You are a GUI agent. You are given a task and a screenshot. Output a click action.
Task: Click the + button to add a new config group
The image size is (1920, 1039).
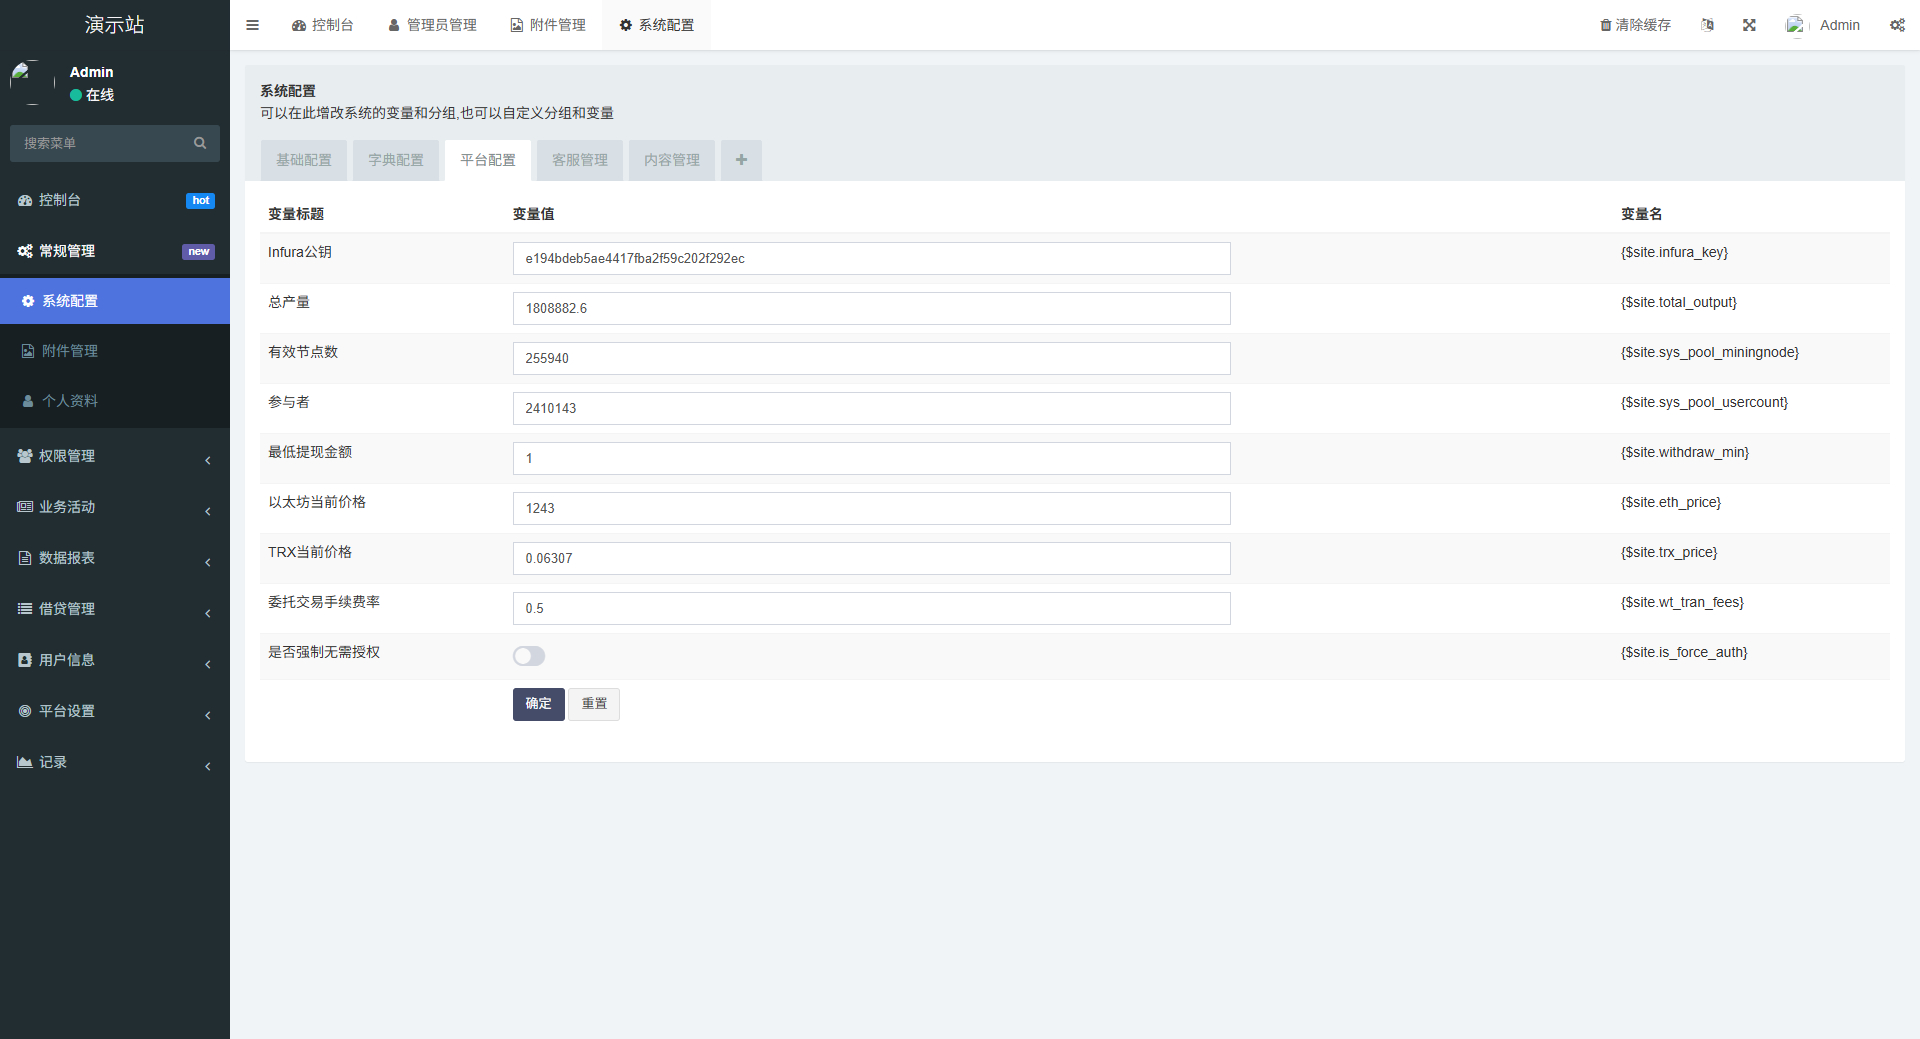click(x=740, y=160)
